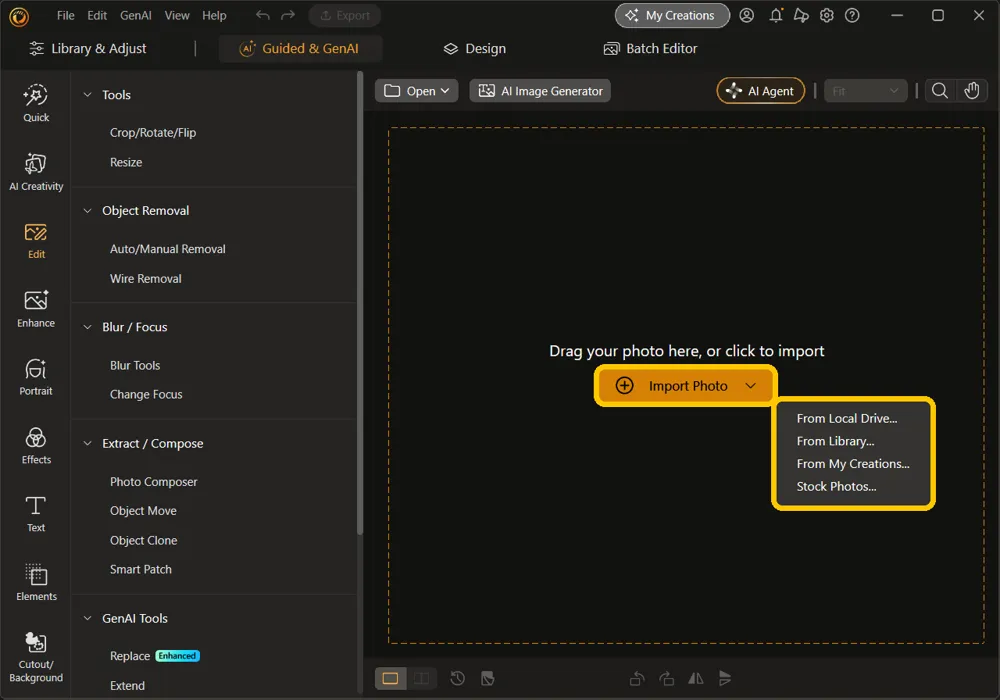This screenshot has height=700, width=1000.
Task: Select the Resize tool
Action: tap(126, 162)
